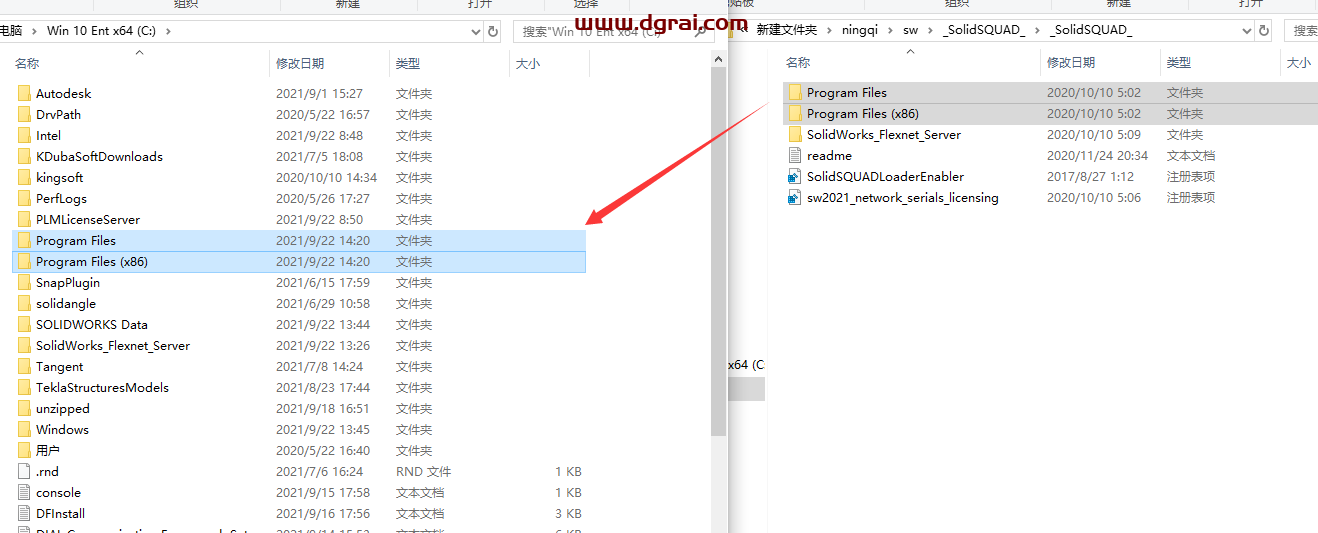Expand breadcrumb arrow after sw in right window
The height and width of the screenshot is (533, 1318).
pos(930,30)
